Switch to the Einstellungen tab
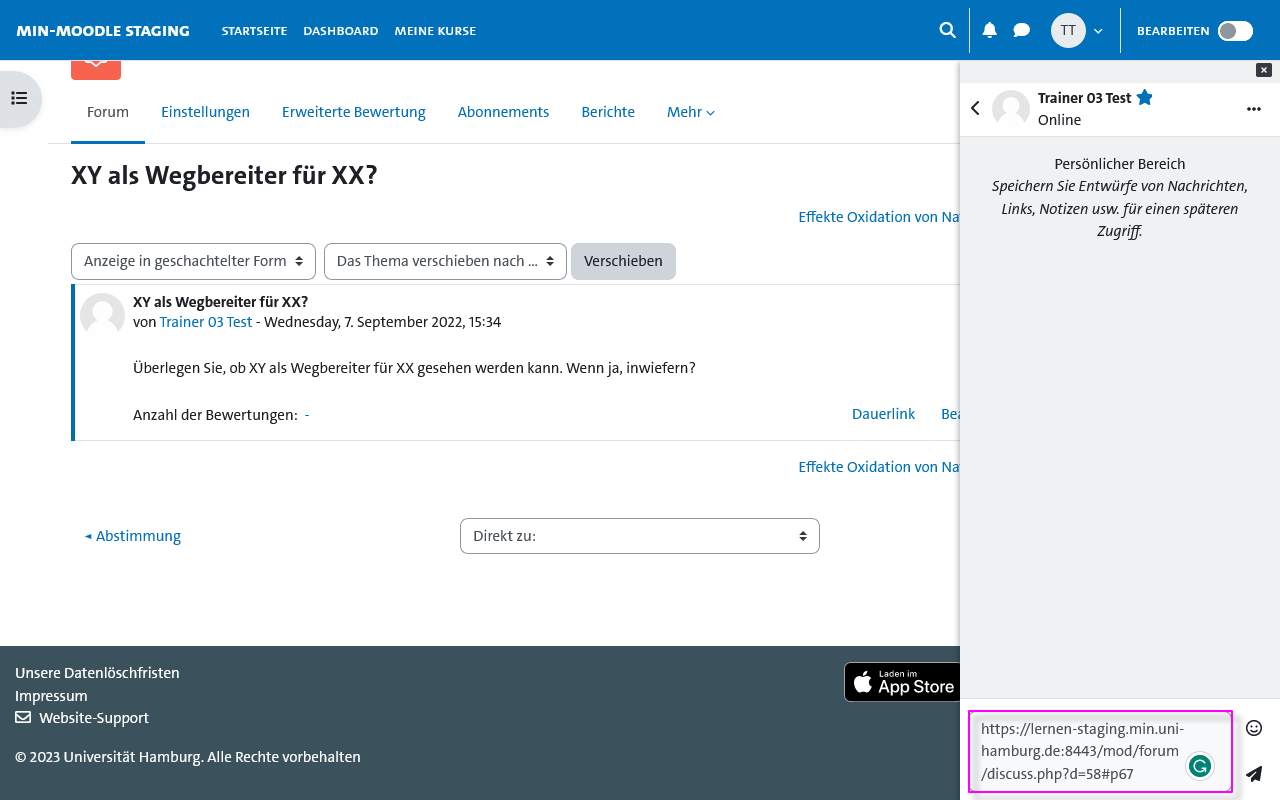 click(x=205, y=112)
